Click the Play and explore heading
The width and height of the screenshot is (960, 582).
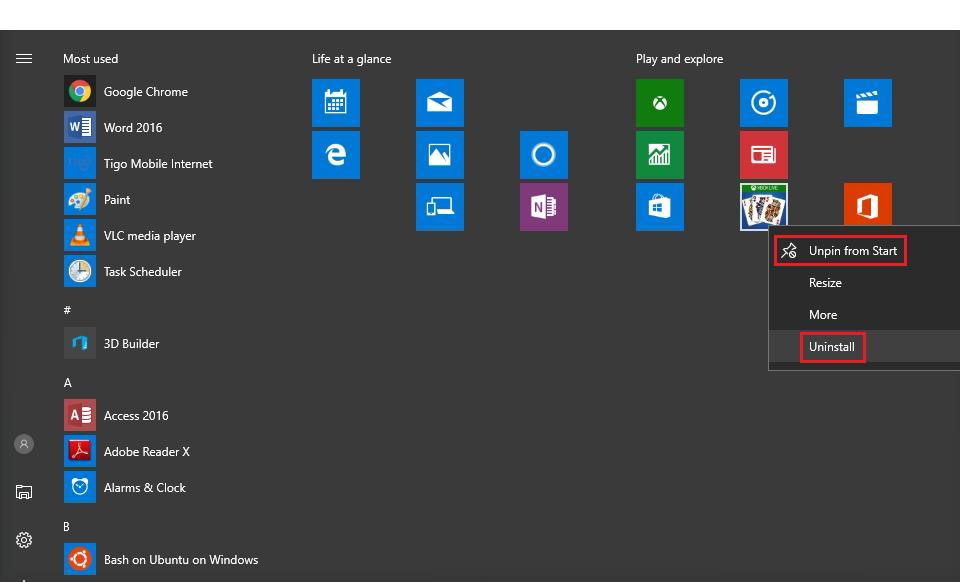point(680,59)
